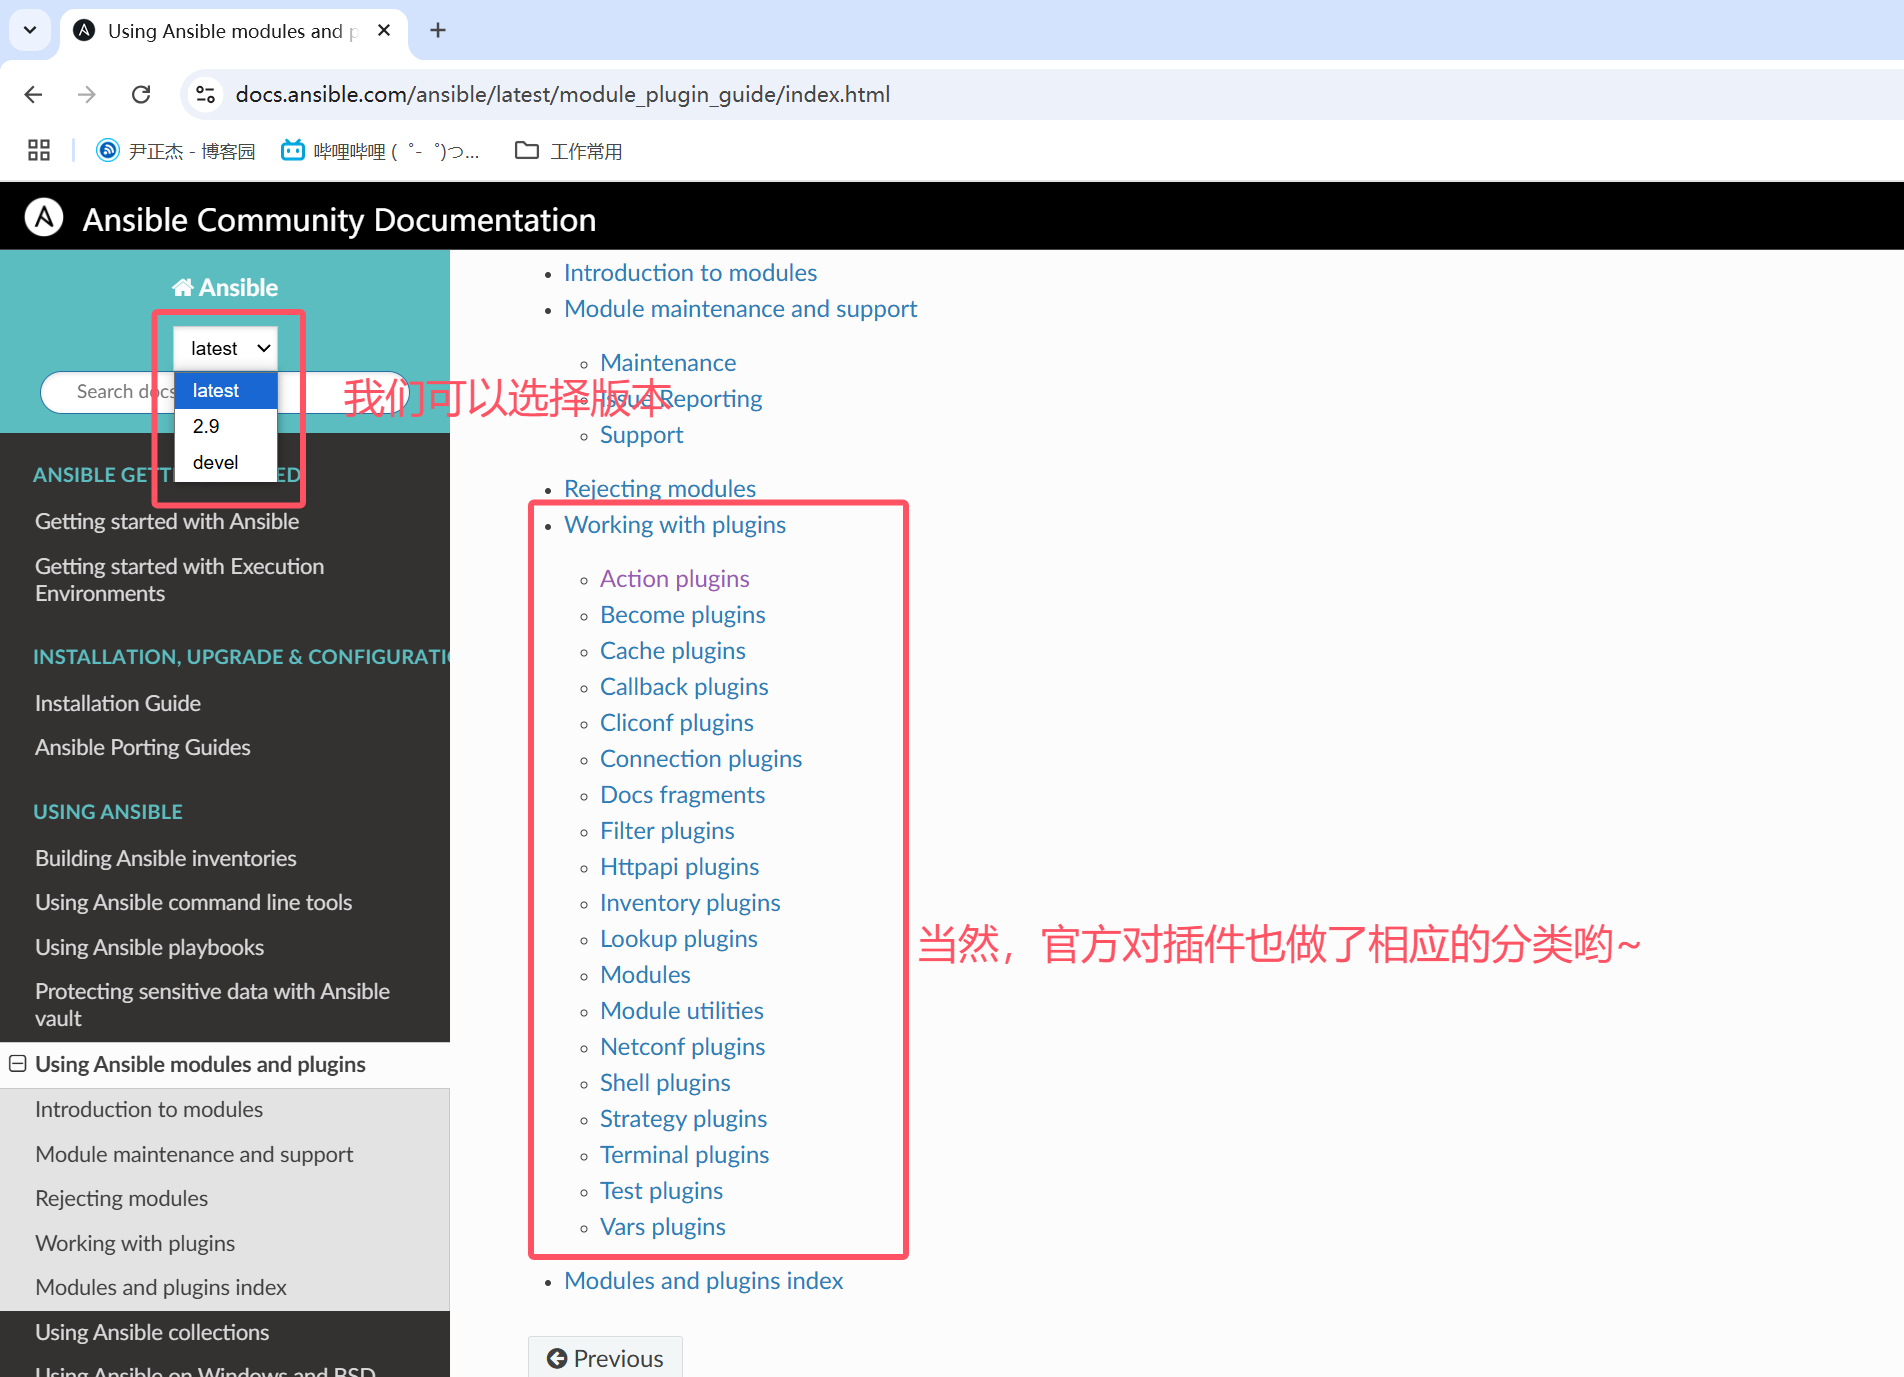Open Getting started with Execution Environments
Screen dimensions: 1904x1377
(180, 580)
